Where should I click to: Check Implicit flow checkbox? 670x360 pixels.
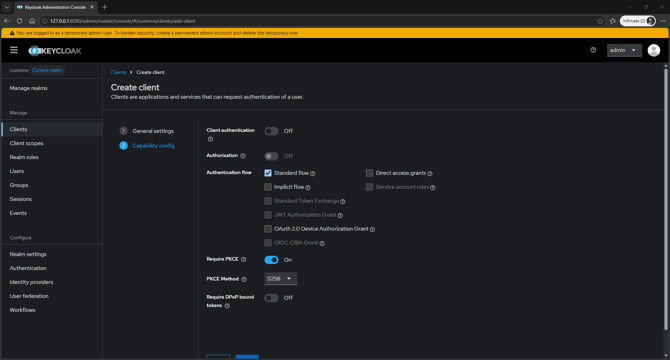point(268,187)
